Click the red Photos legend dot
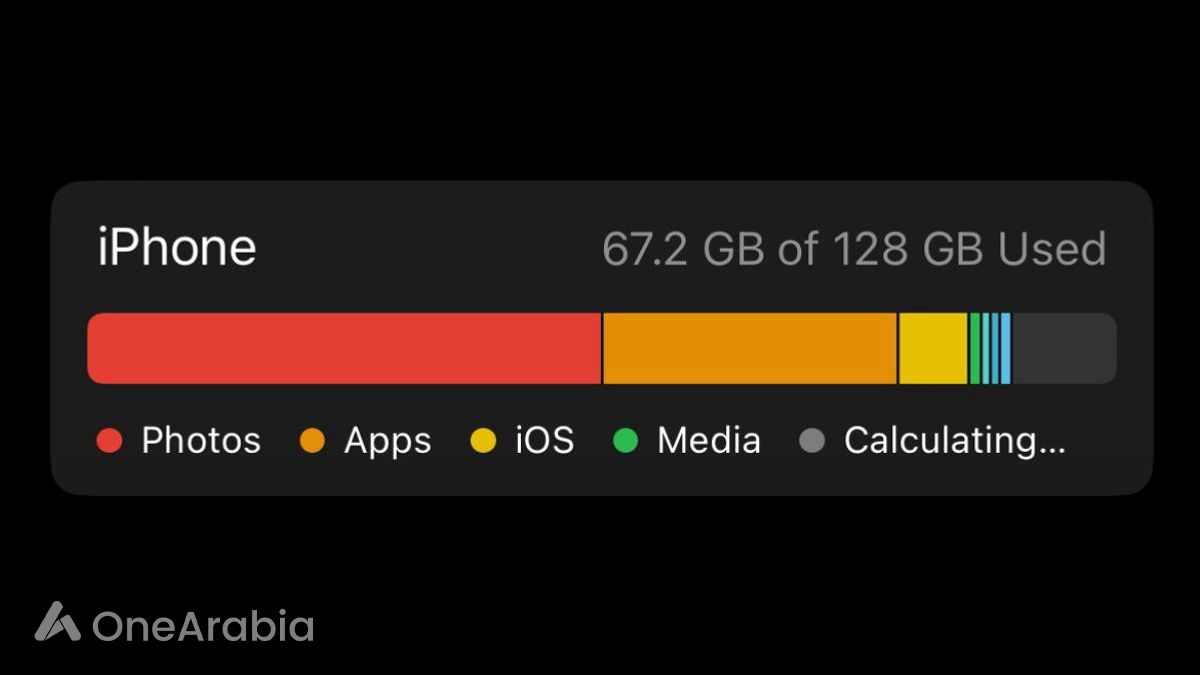Viewport: 1200px width, 675px height. coord(109,441)
